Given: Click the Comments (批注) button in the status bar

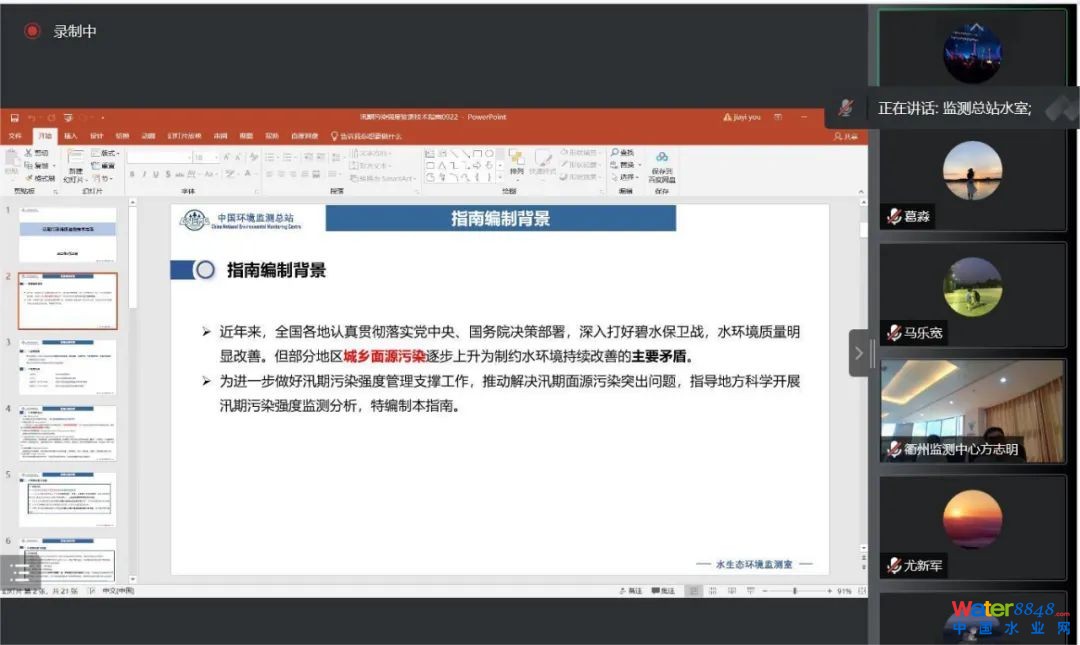Looking at the screenshot, I should [x=663, y=591].
